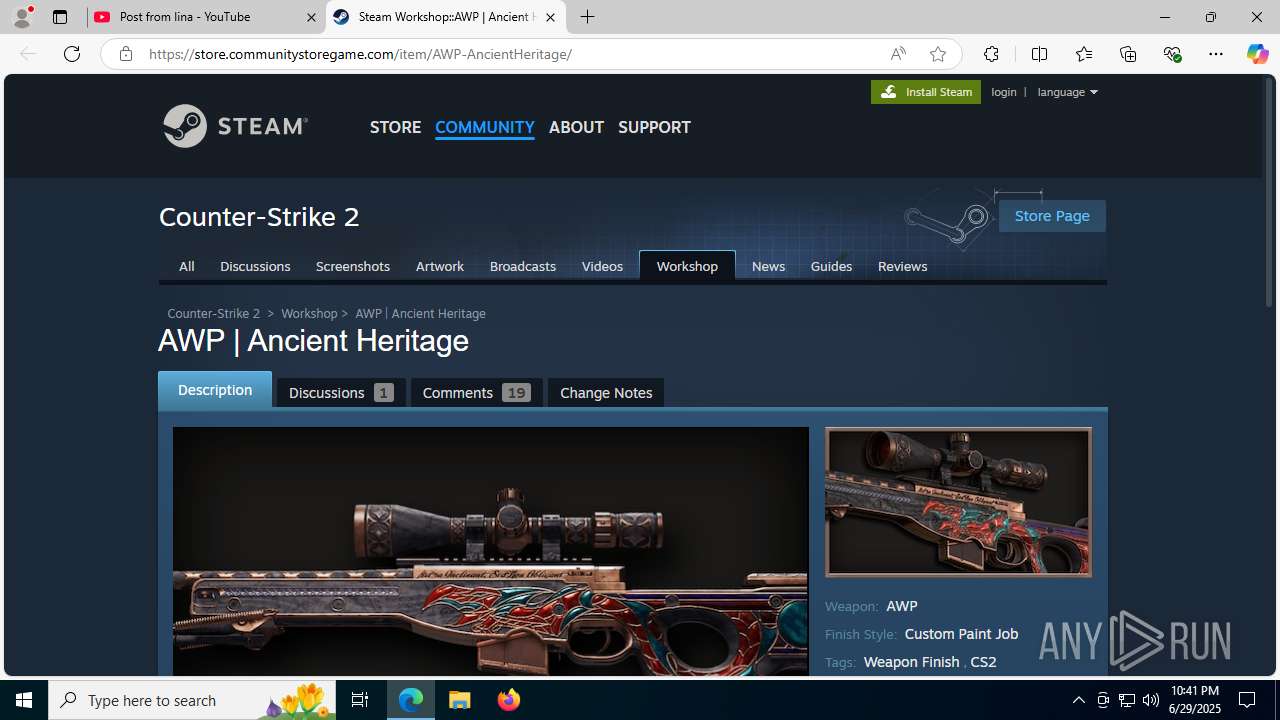
Task: Select the Videos tab
Action: point(602,266)
